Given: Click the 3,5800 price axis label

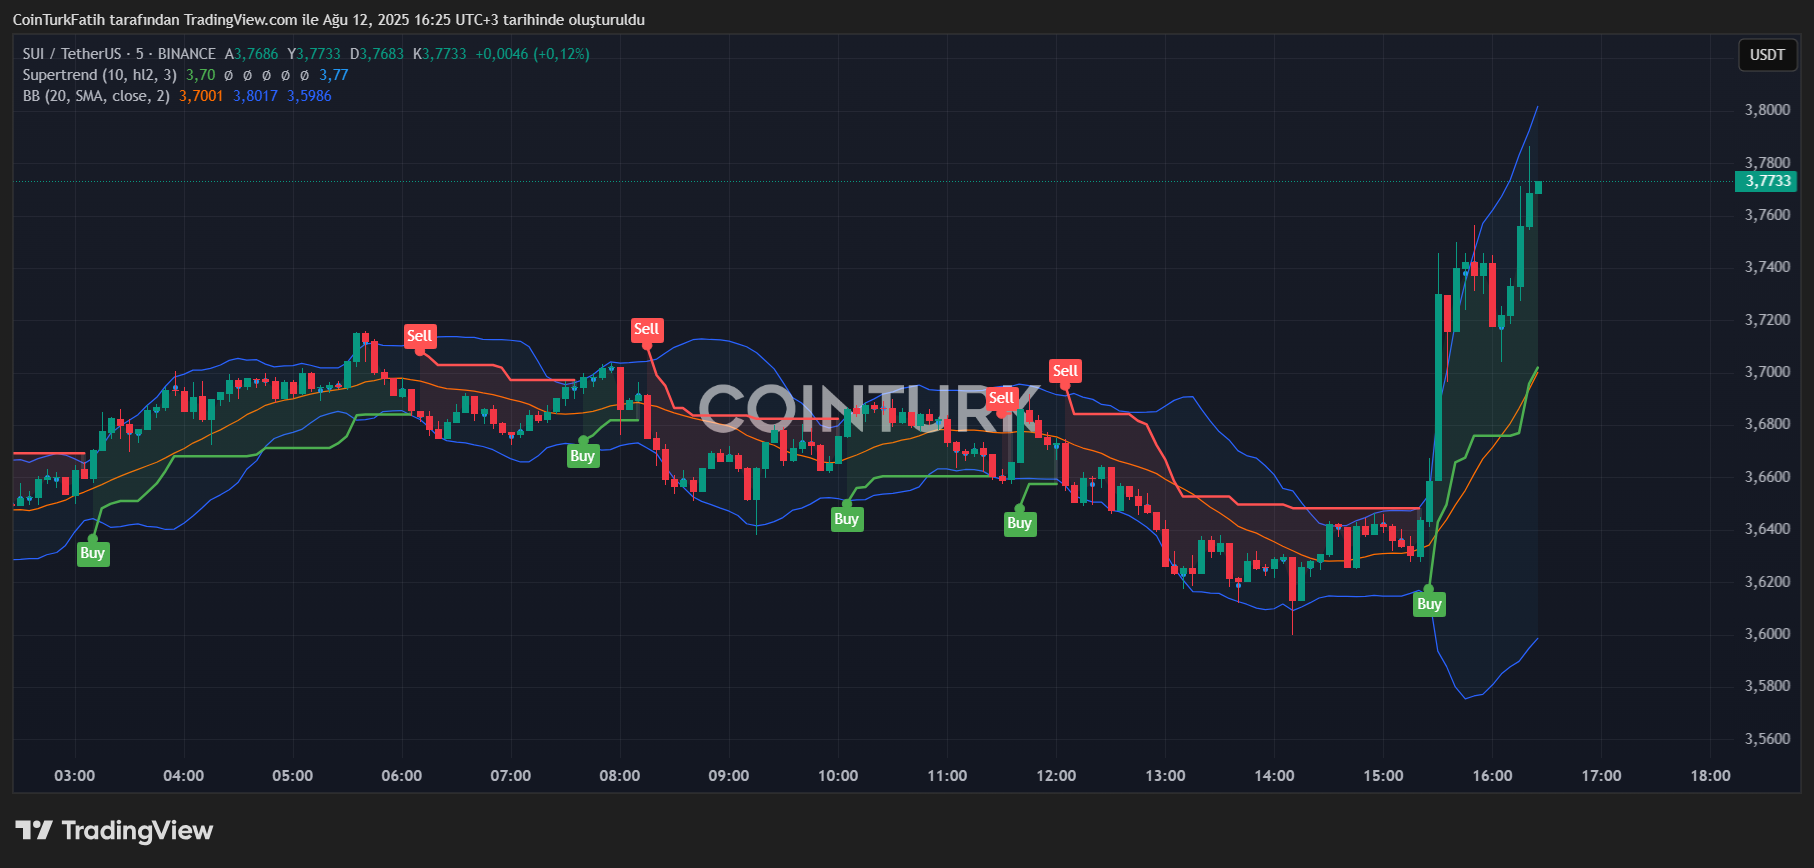Looking at the screenshot, I should [x=1767, y=686].
